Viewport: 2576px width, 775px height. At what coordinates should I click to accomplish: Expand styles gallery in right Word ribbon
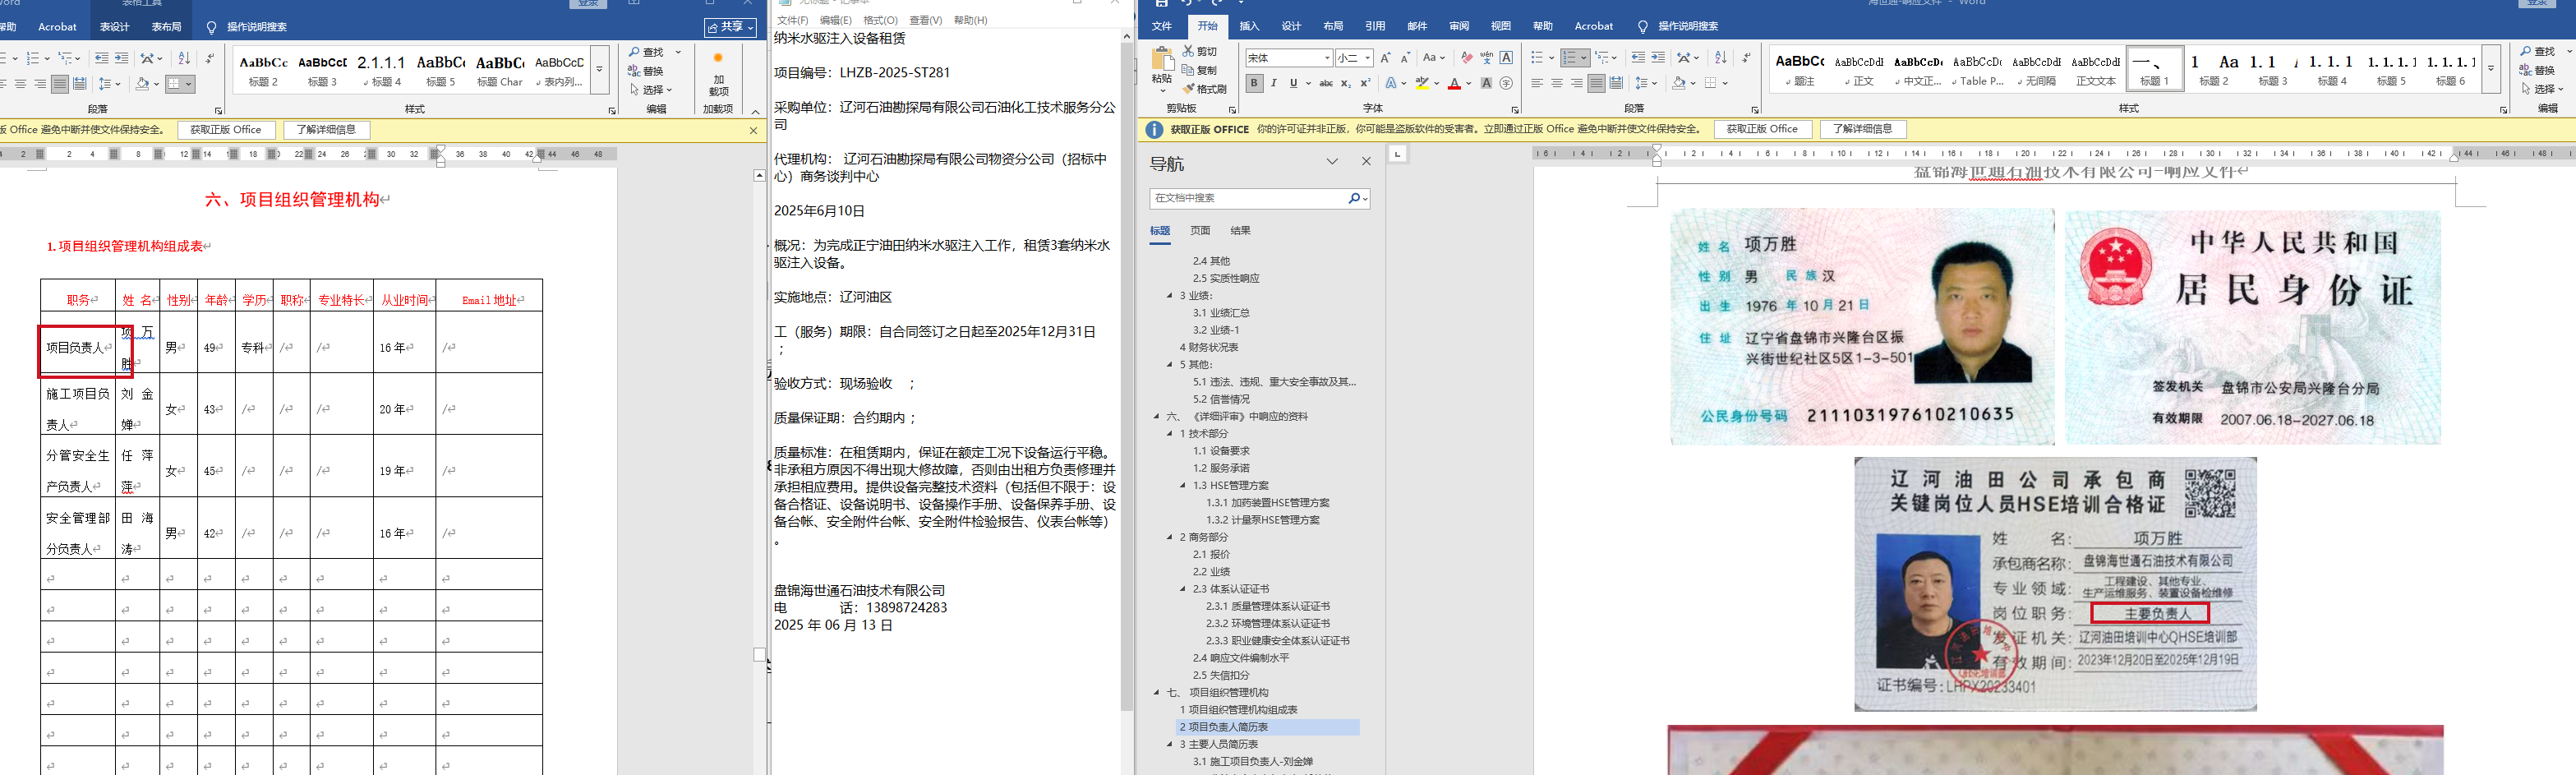2491,69
